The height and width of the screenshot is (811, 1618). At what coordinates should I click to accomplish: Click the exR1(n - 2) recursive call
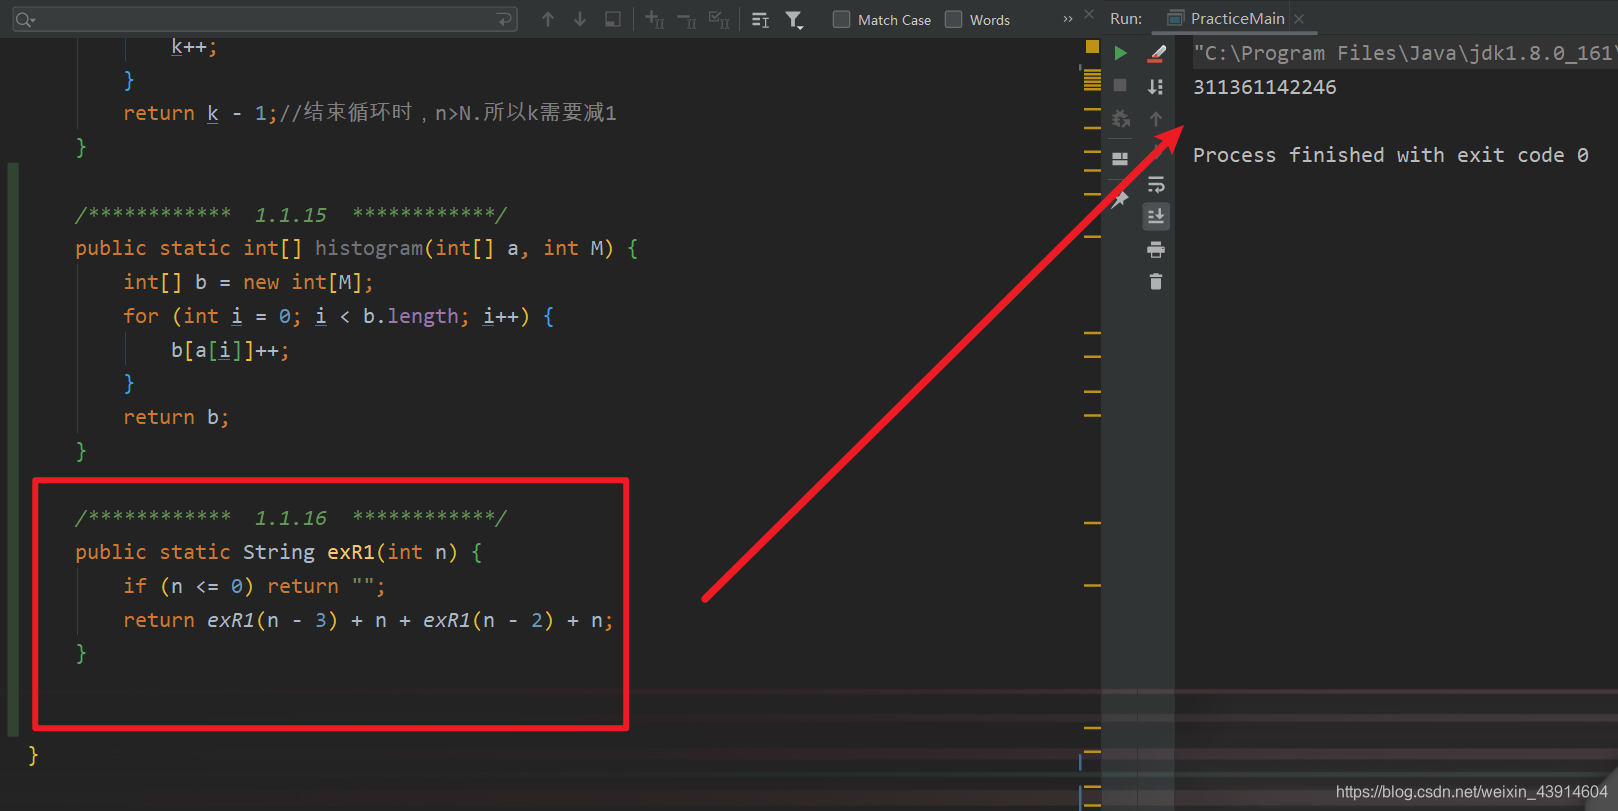(488, 620)
